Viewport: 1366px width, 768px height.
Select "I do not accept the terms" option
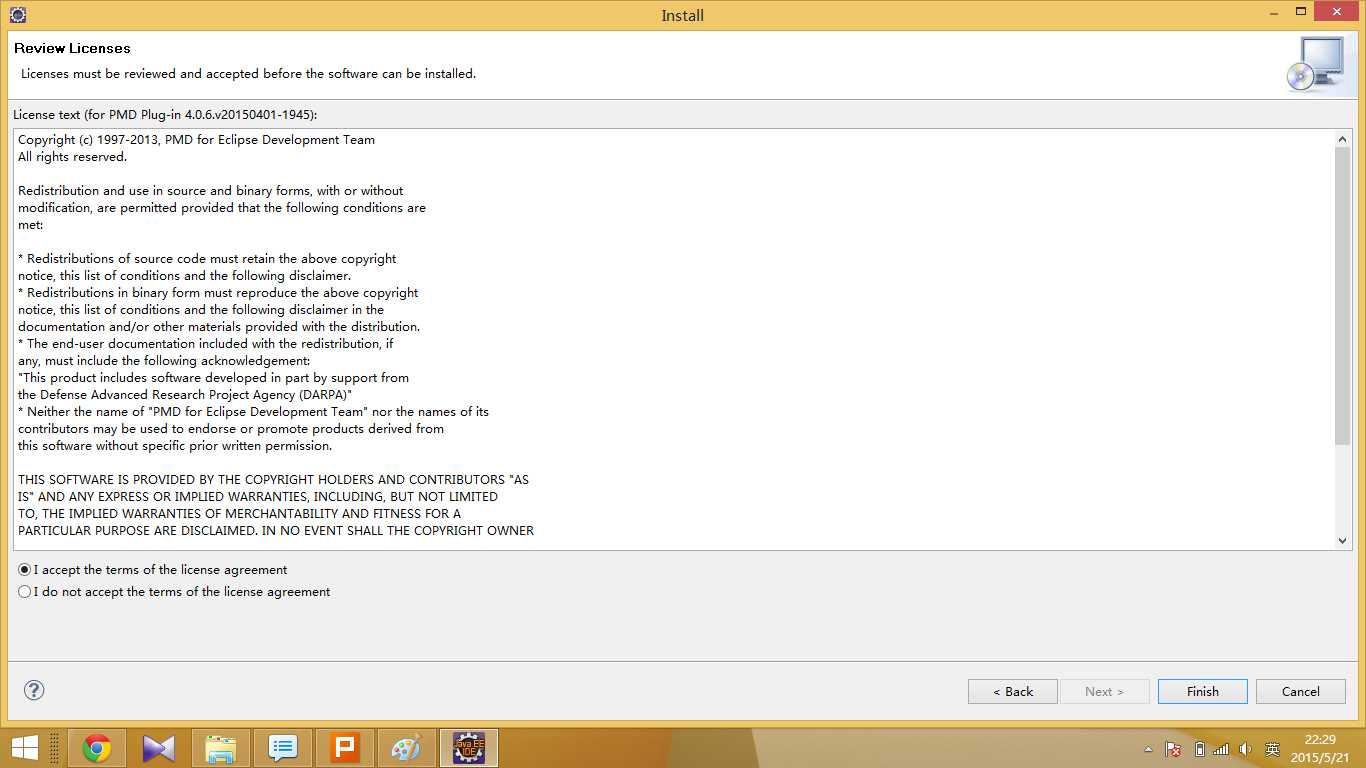click(x=174, y=591)
